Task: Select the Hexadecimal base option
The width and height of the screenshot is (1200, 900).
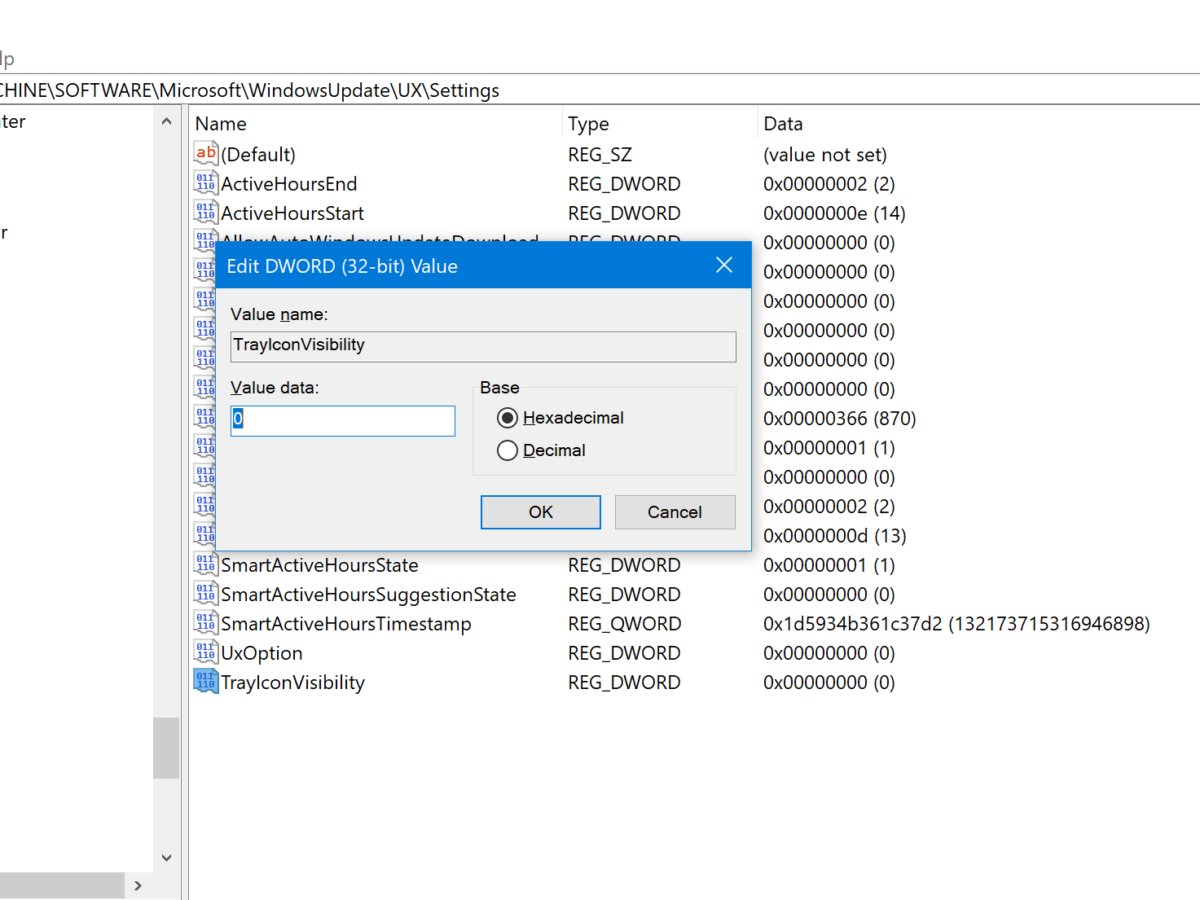Action: pos(508,418)
